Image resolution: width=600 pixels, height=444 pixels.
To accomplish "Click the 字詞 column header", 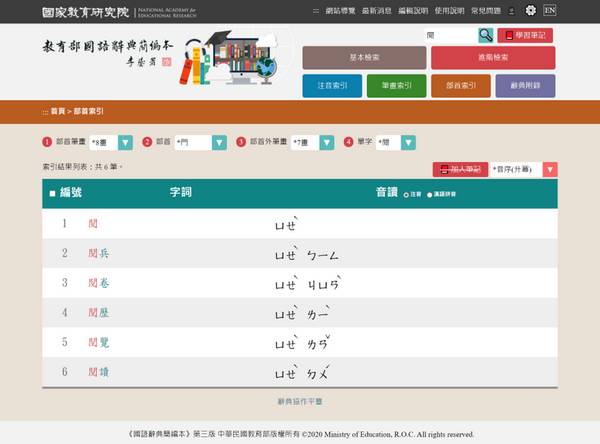I will pyautogui.click(x=181, y=192).
